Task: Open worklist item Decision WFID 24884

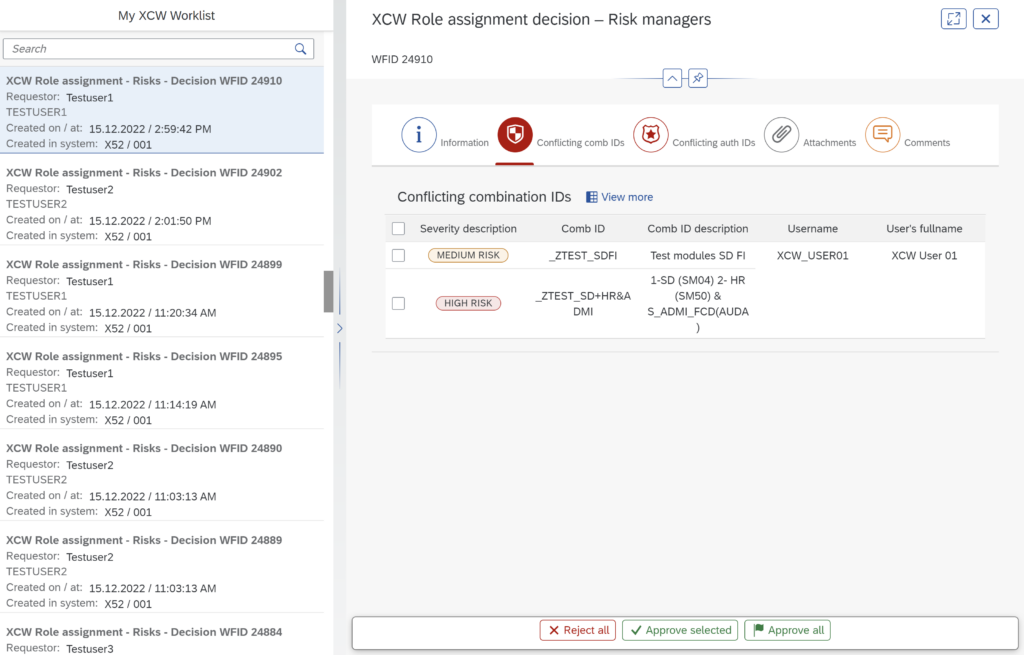Action: click(x=162, y=635)
